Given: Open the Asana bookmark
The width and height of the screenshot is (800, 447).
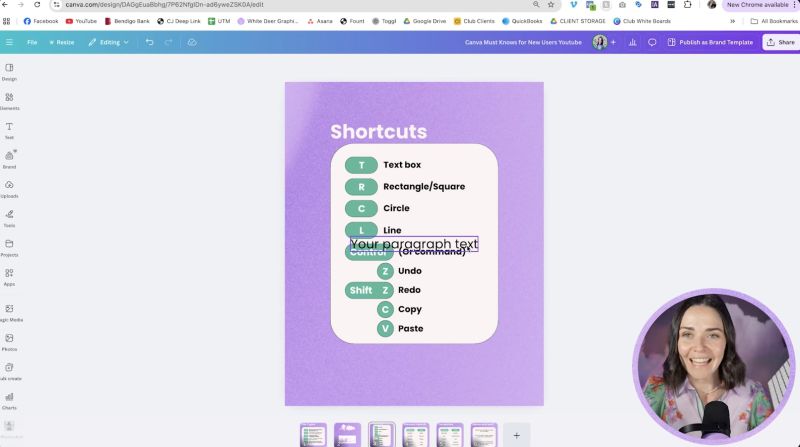Looking at the screenshot, I should coord(320,21).
